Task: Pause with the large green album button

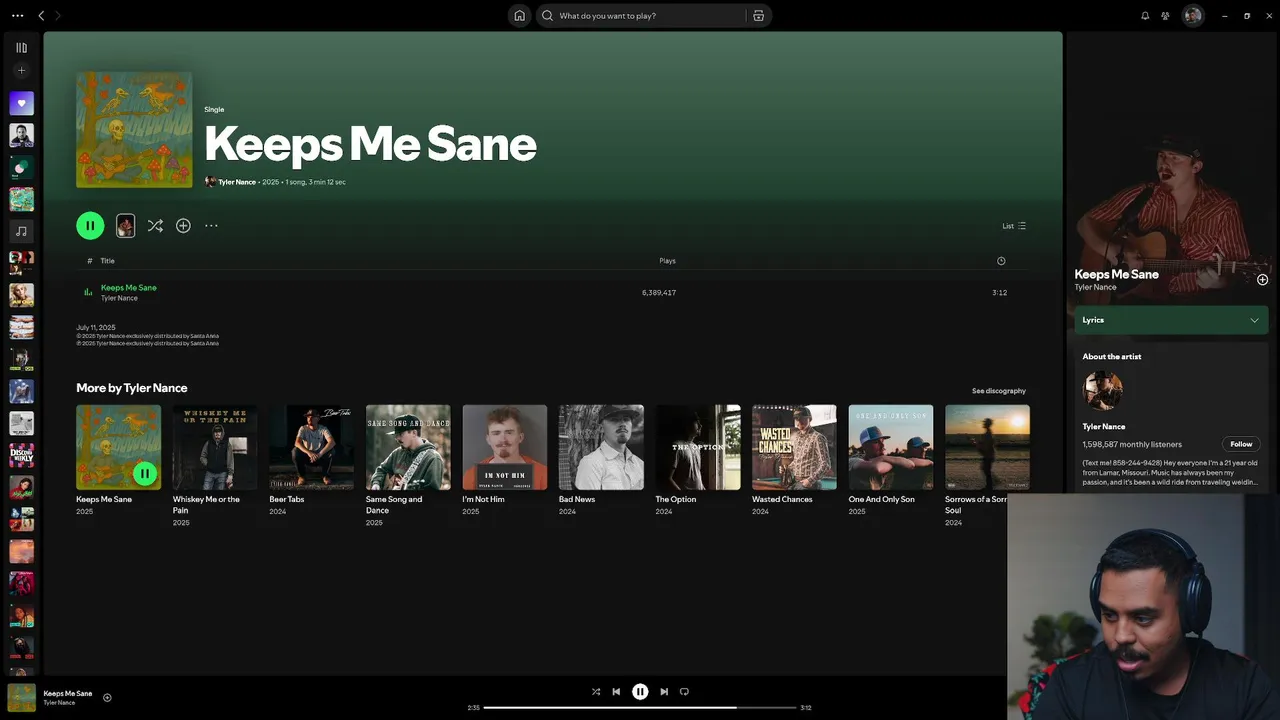Action: point(90,226)
